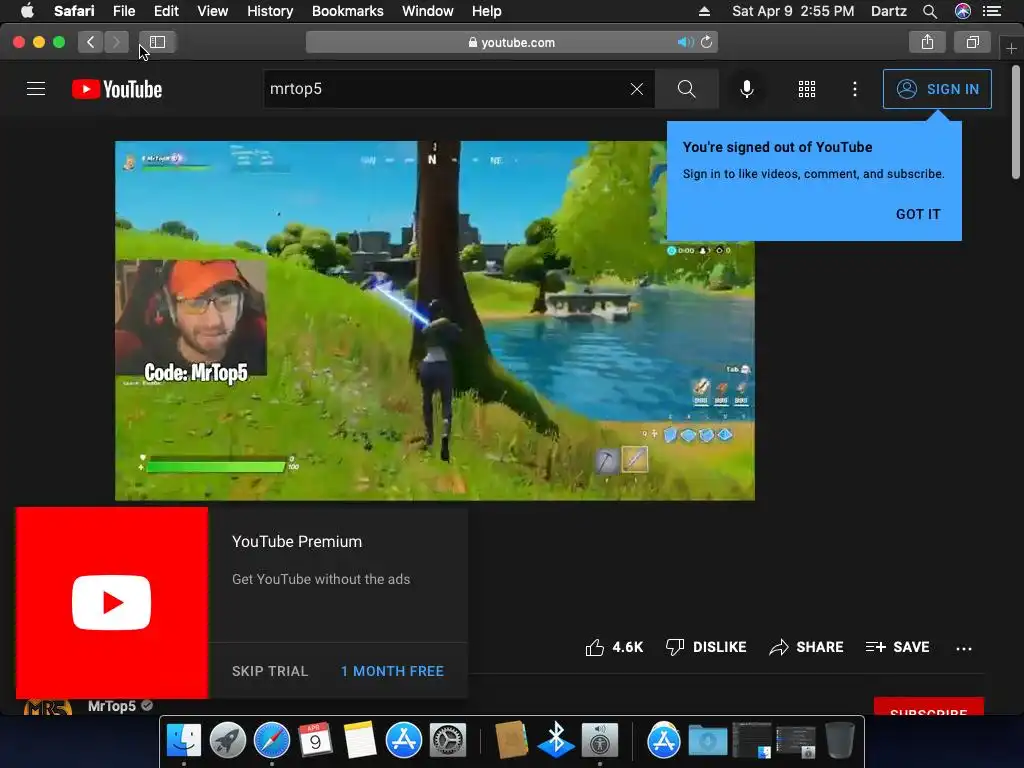Like the video with thumbs up icon
The image size is (1024, 768).
[x=594, y=647]
